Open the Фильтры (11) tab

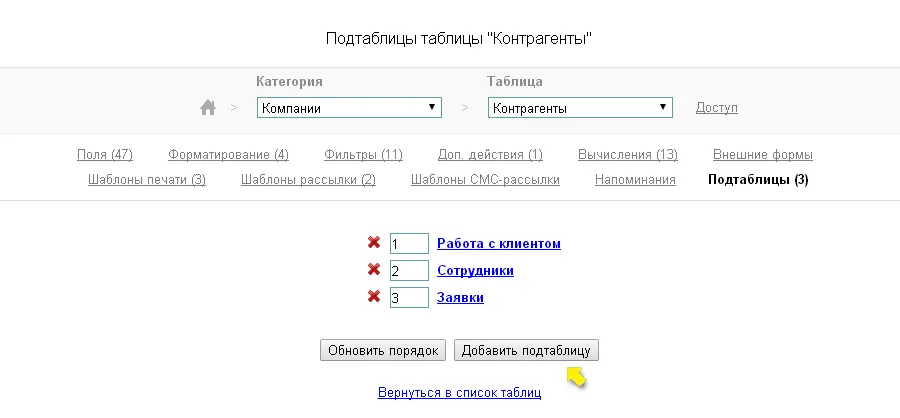click(x=363, y=154)
